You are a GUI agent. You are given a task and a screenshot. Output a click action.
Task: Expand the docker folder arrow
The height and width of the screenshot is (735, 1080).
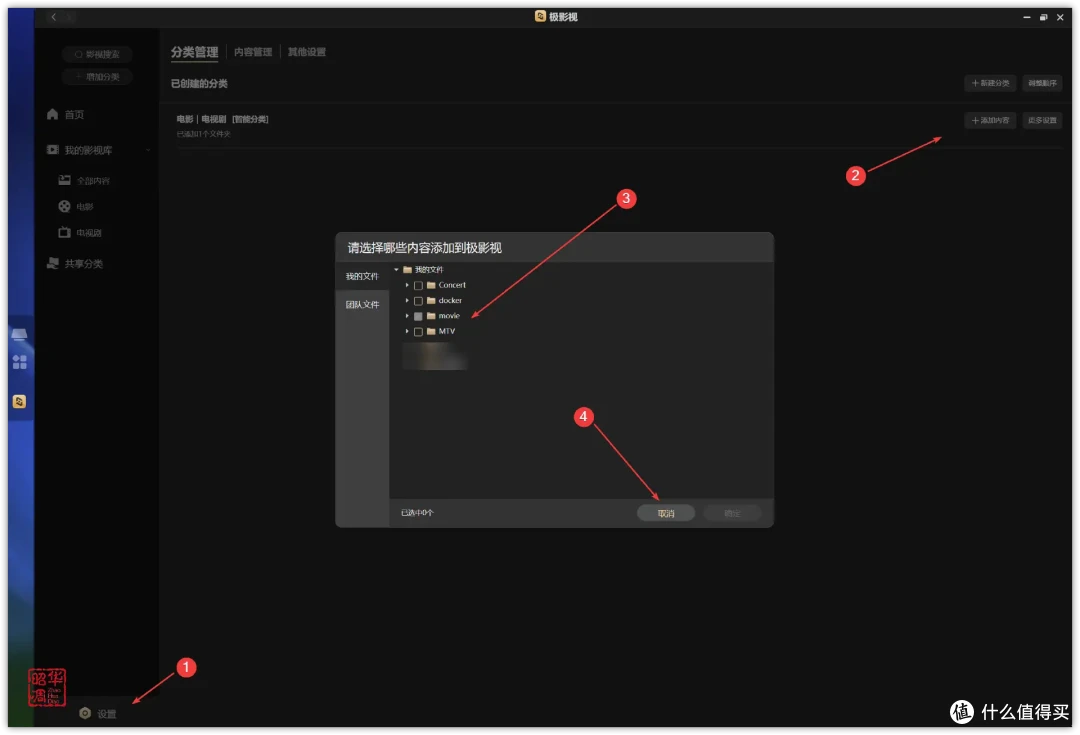[x=407, y=300]
